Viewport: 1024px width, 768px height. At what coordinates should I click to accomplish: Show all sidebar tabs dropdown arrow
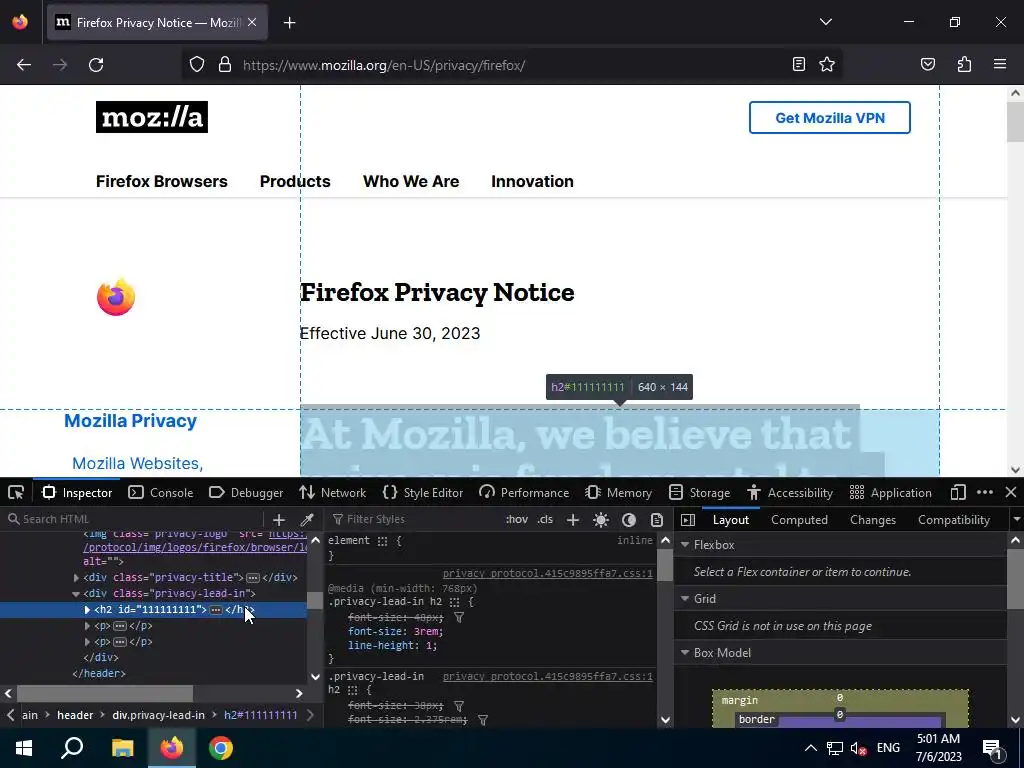pyautogui.click(x=1016, y=519)
